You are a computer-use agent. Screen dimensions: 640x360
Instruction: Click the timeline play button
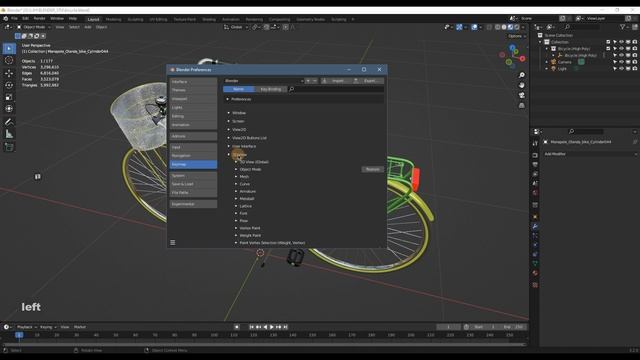click(272, 327)
